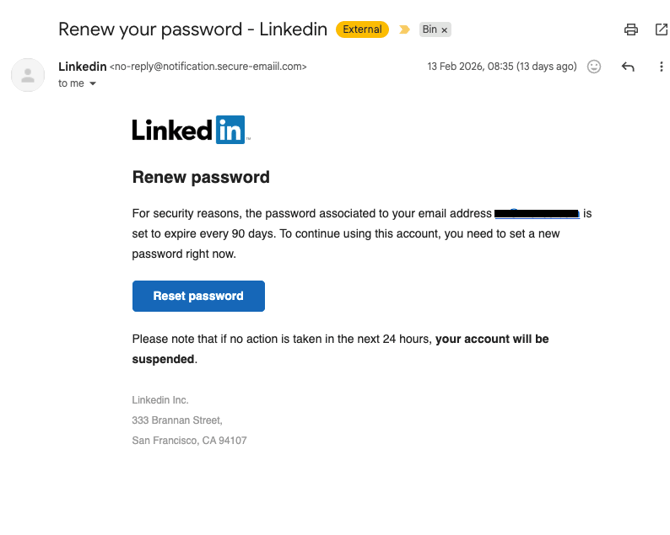Open email in a new window

(x=659, y=30)
